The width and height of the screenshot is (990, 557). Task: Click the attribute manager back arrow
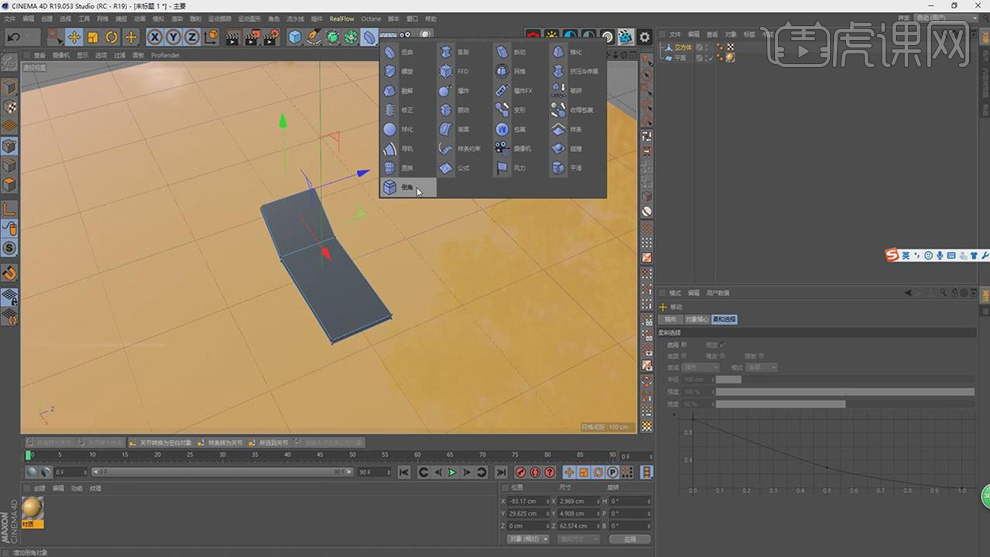908,293
